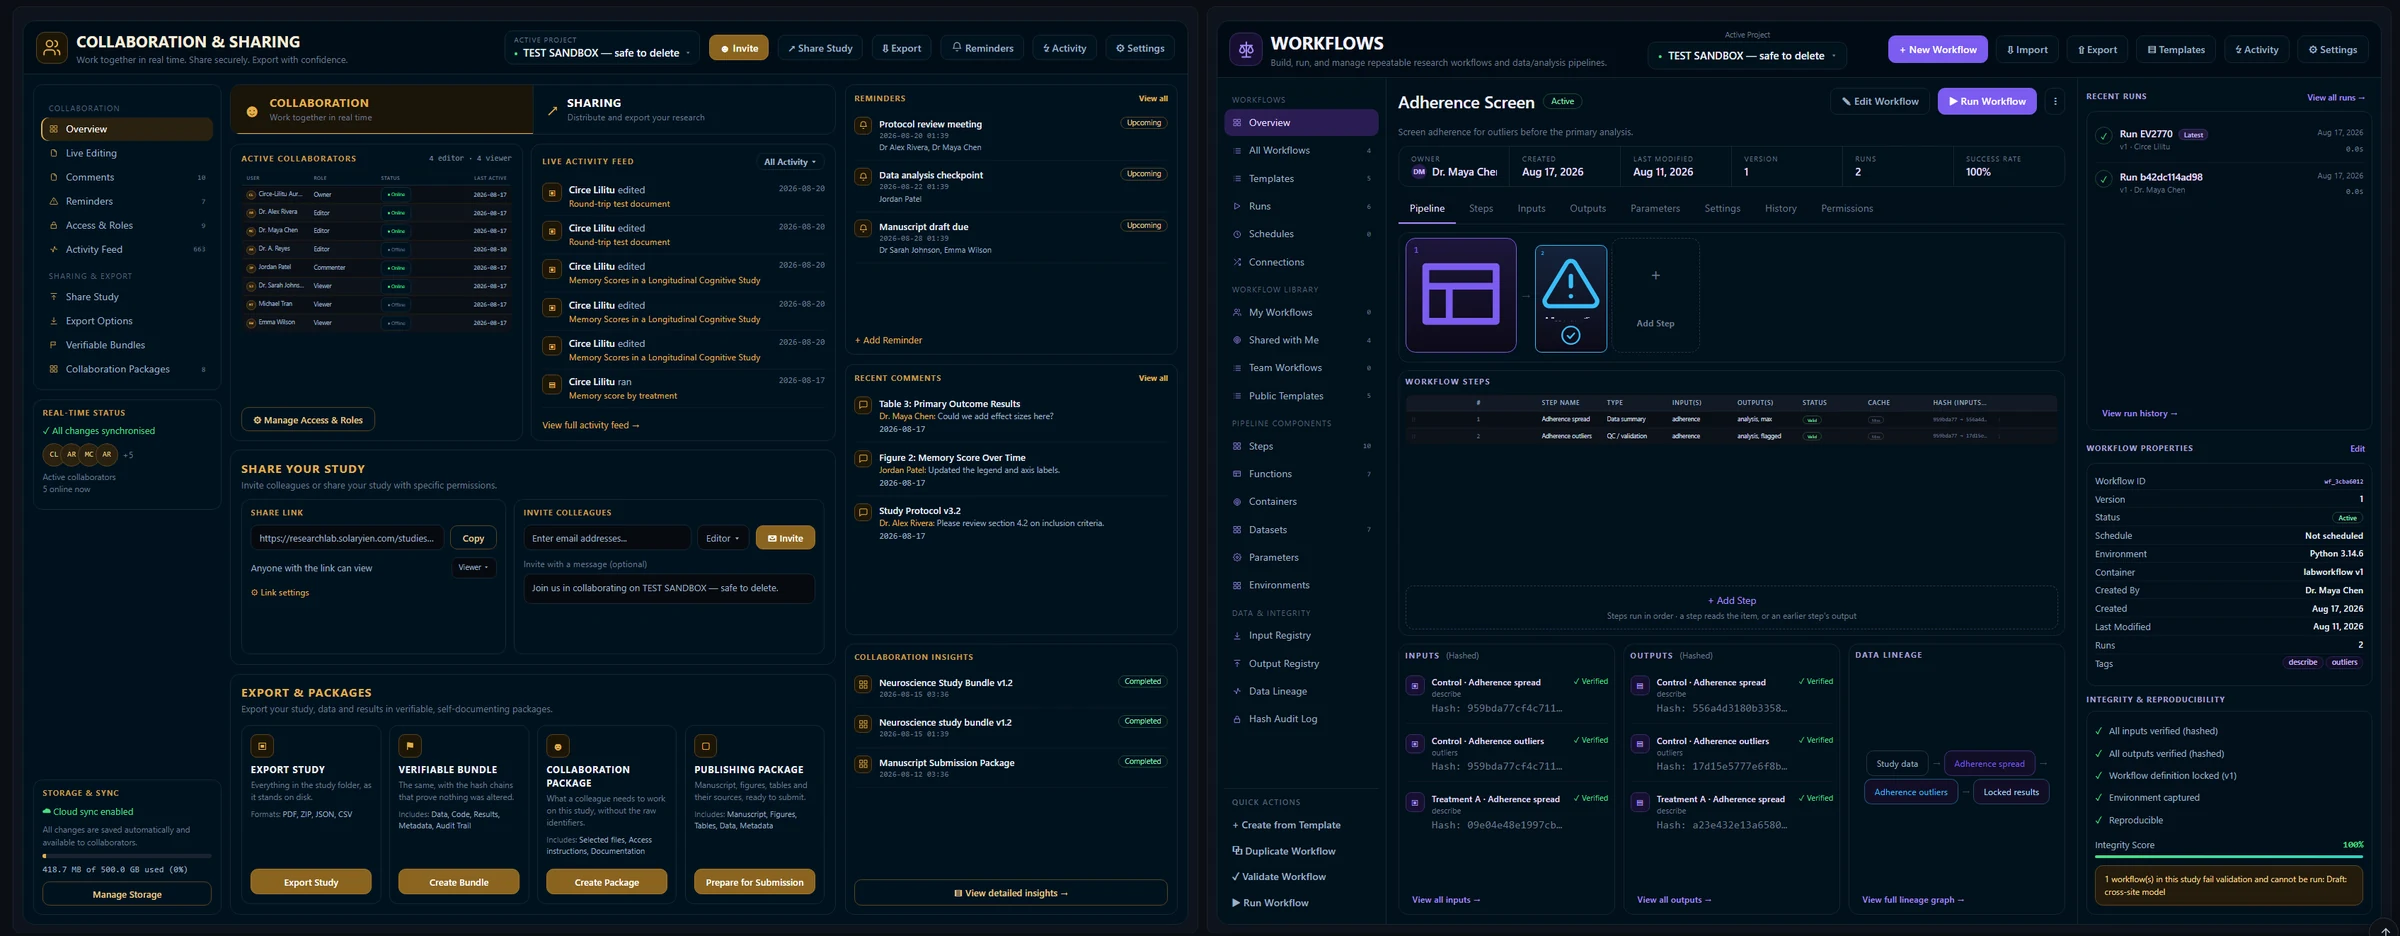The height and width of the screenshot is (936, 2400).
Task: Select pipeline step 2 warning thumbnail
Action: [1571, 298]
